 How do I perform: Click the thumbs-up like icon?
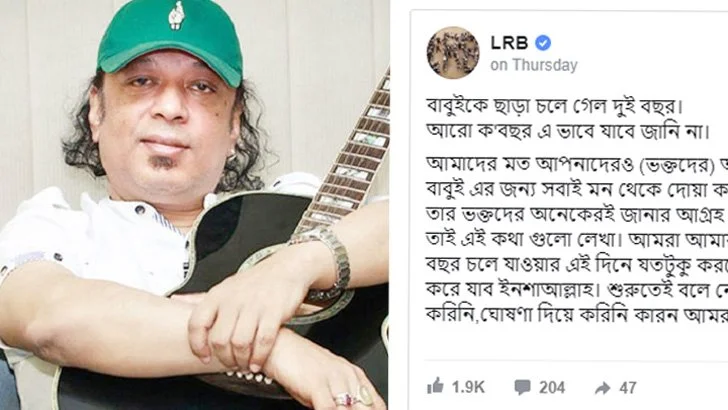[436, 385]
